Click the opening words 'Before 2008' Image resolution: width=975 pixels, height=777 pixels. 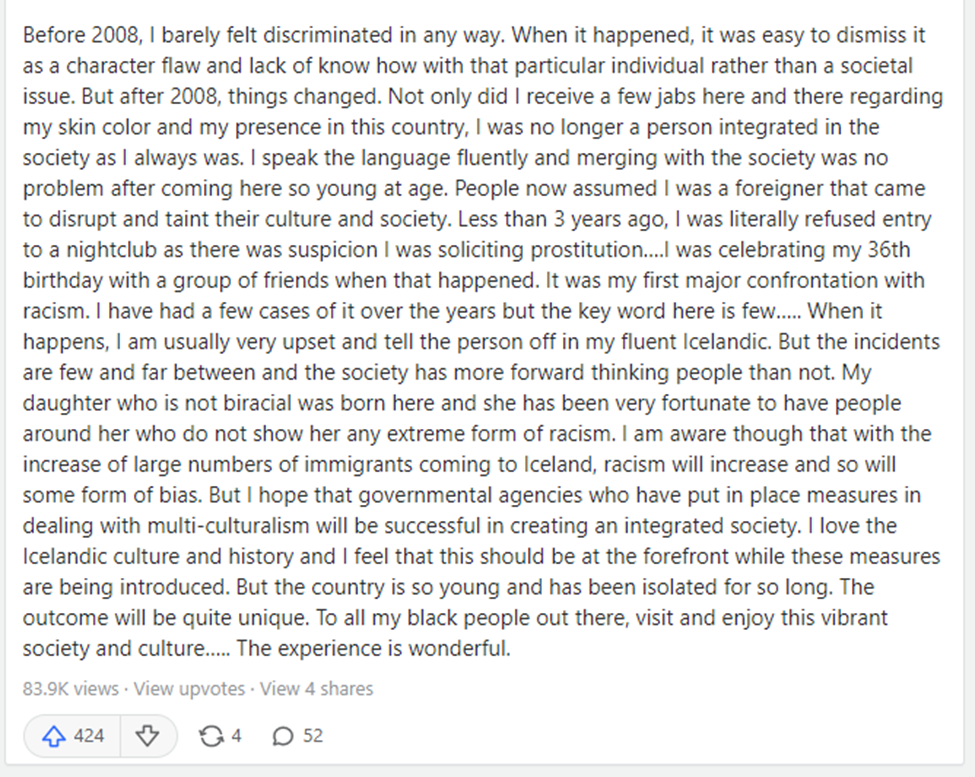coord(81,35)
